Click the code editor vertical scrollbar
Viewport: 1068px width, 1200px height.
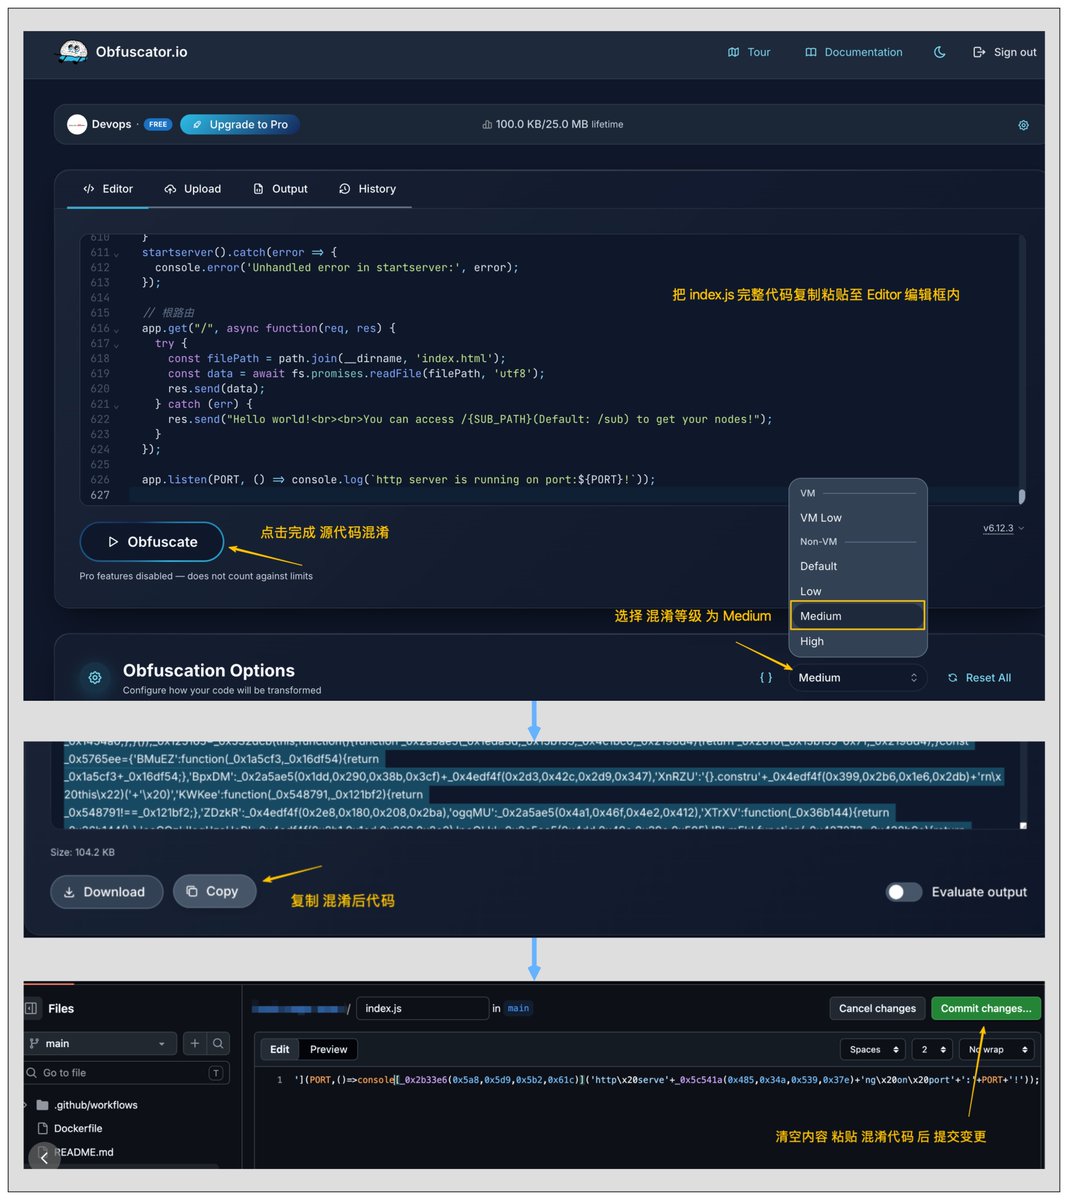click(1021, 496)
